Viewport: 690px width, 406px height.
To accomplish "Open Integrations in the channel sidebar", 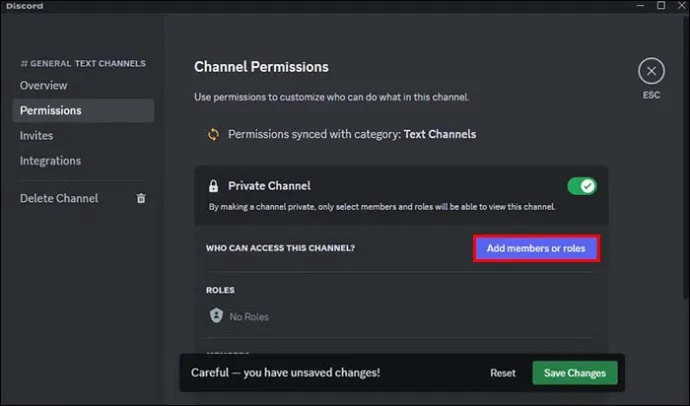I will [50, 161].
